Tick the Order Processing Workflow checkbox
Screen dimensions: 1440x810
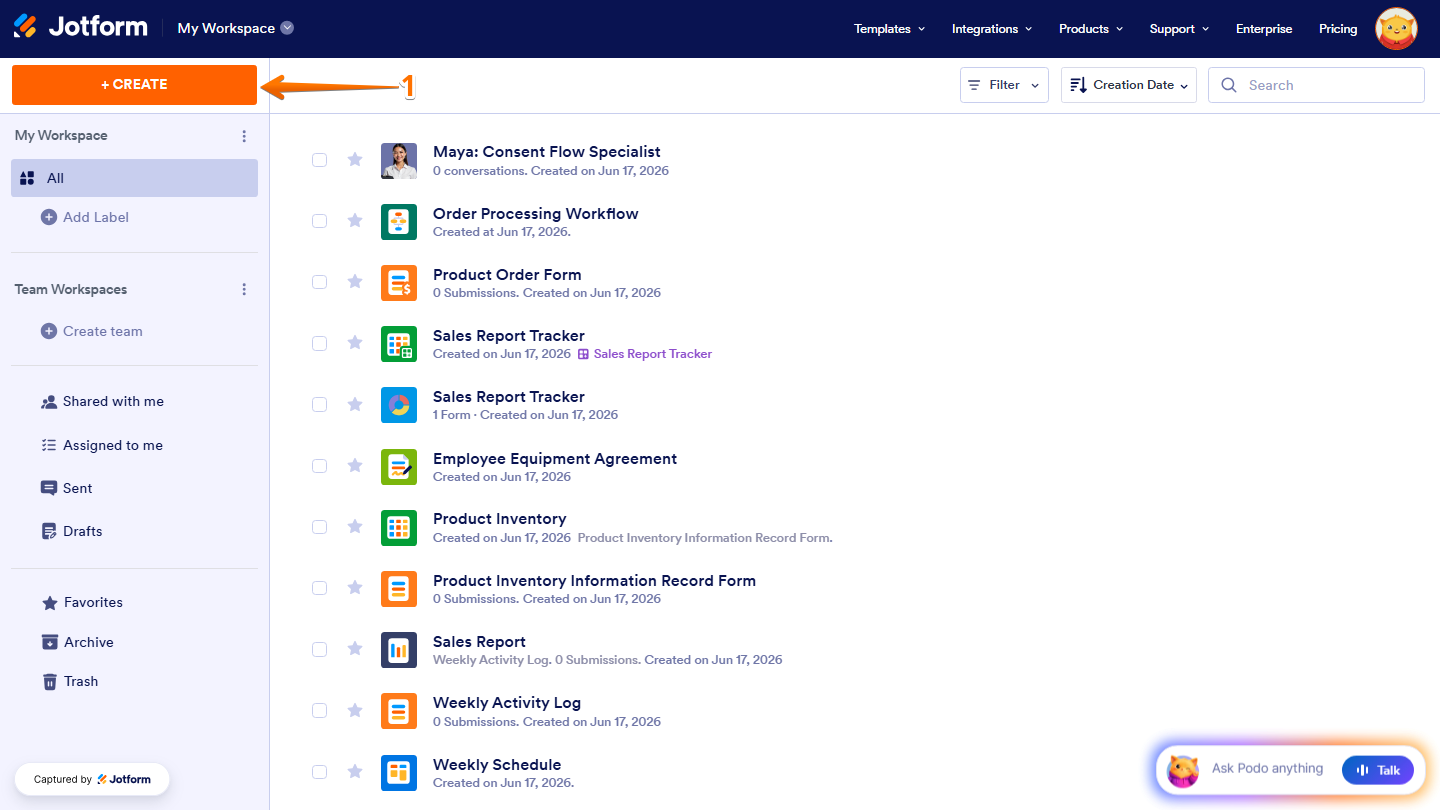click(319, 221)
